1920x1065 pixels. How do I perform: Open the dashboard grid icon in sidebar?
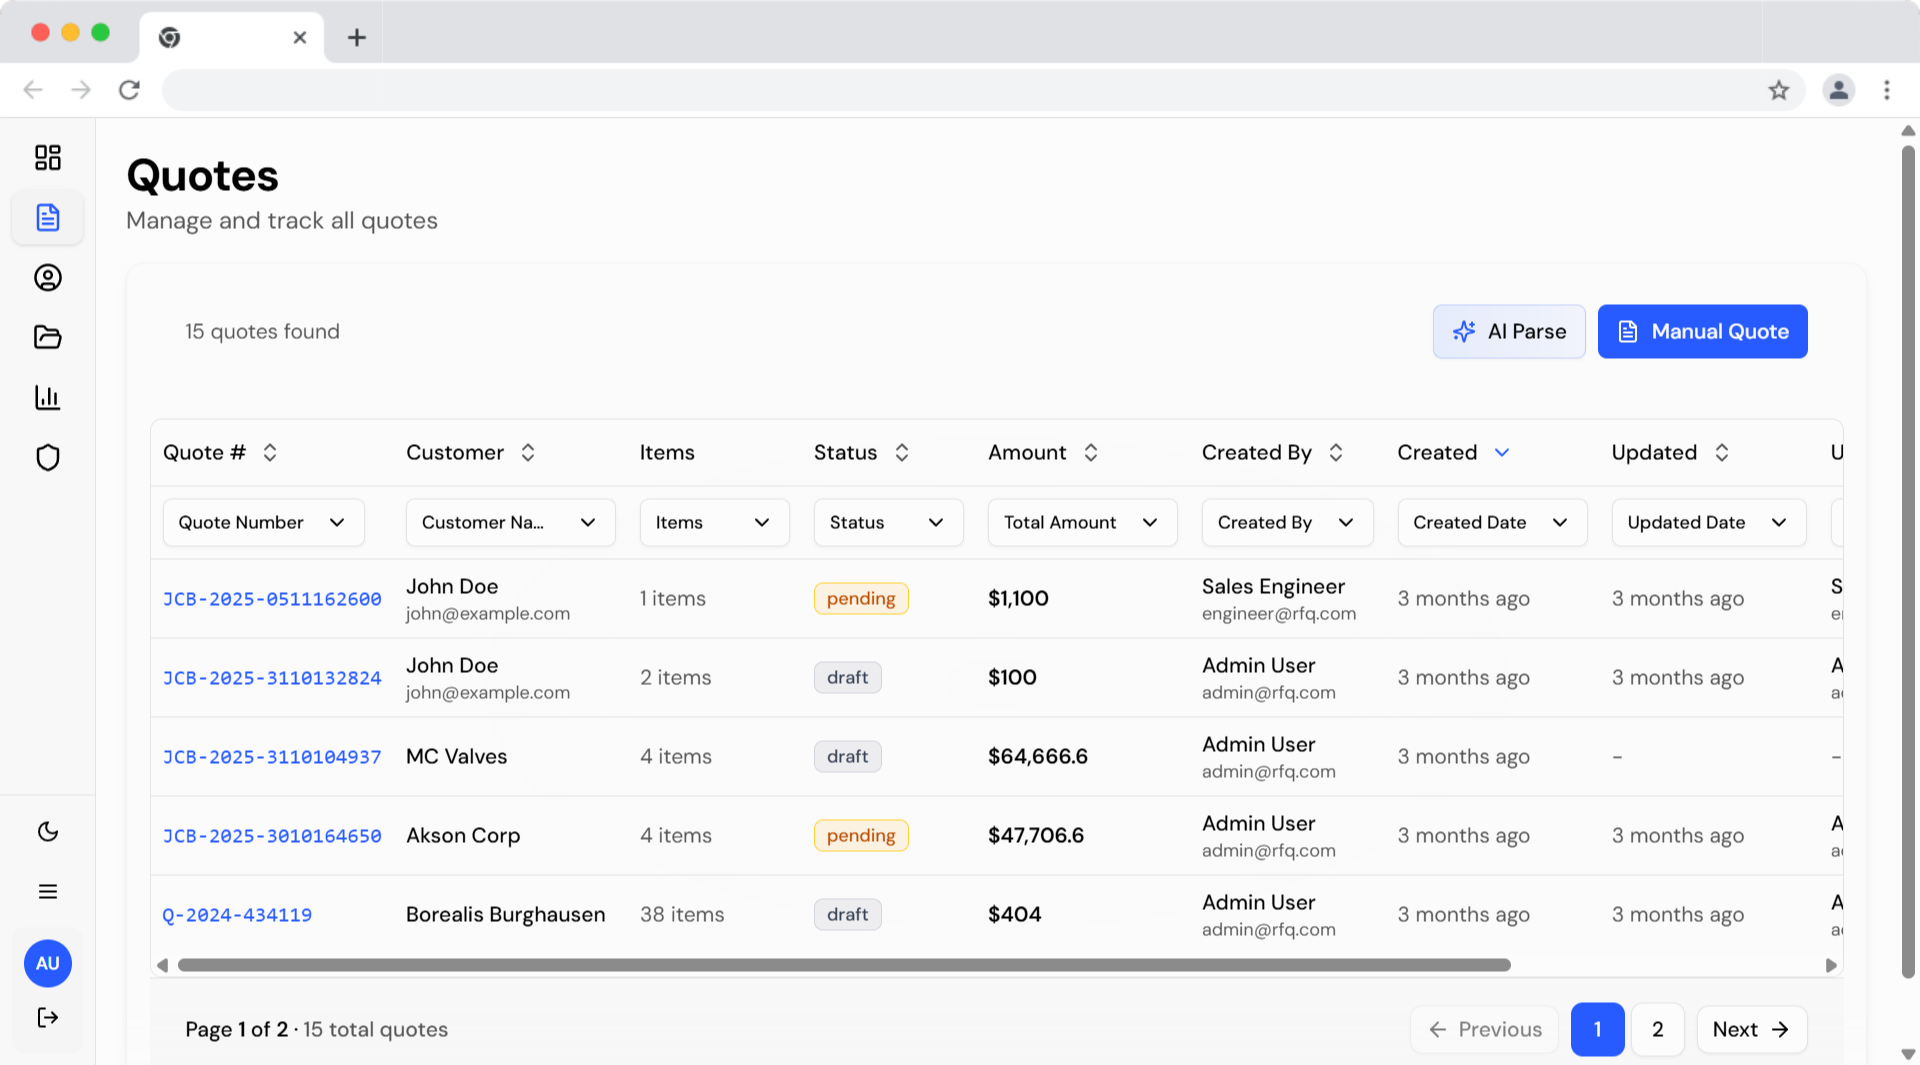click(x=47, y=157)
